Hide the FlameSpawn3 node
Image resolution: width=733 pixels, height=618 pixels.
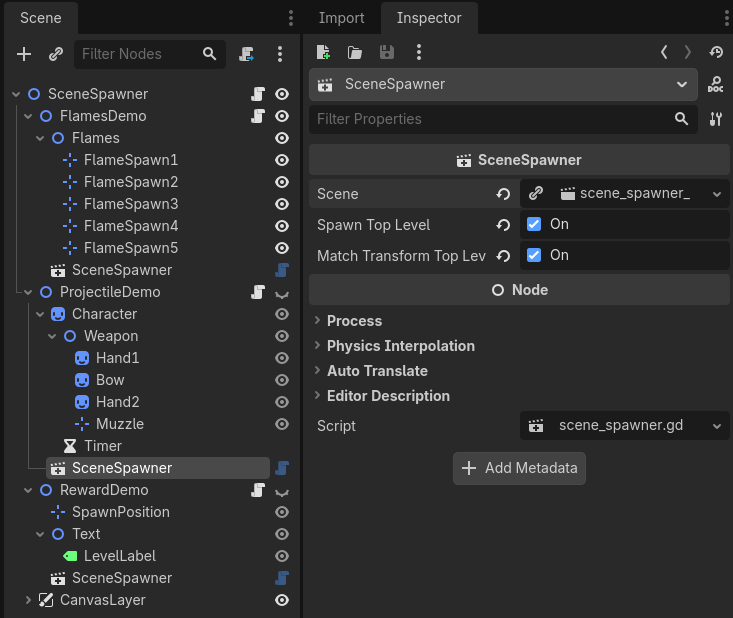tap(282, 204)
